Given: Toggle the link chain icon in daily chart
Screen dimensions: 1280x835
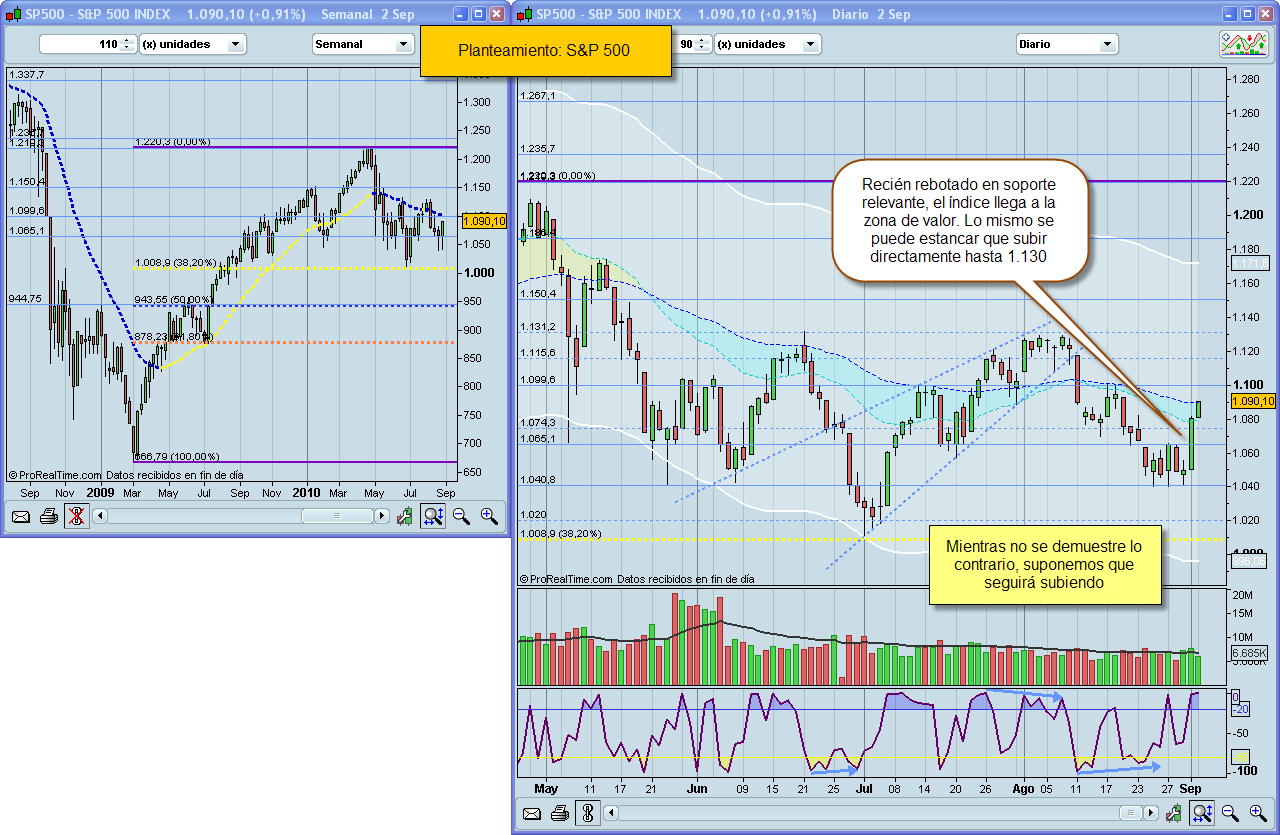Looking at the screenshot, I should (x=588, y=814).
